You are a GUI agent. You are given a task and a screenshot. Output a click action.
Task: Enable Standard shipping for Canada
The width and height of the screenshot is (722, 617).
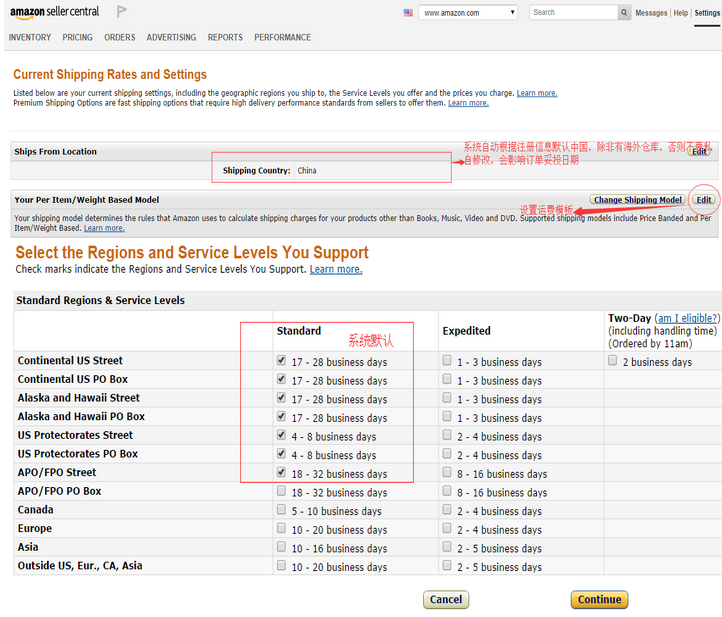pos(281,509)
